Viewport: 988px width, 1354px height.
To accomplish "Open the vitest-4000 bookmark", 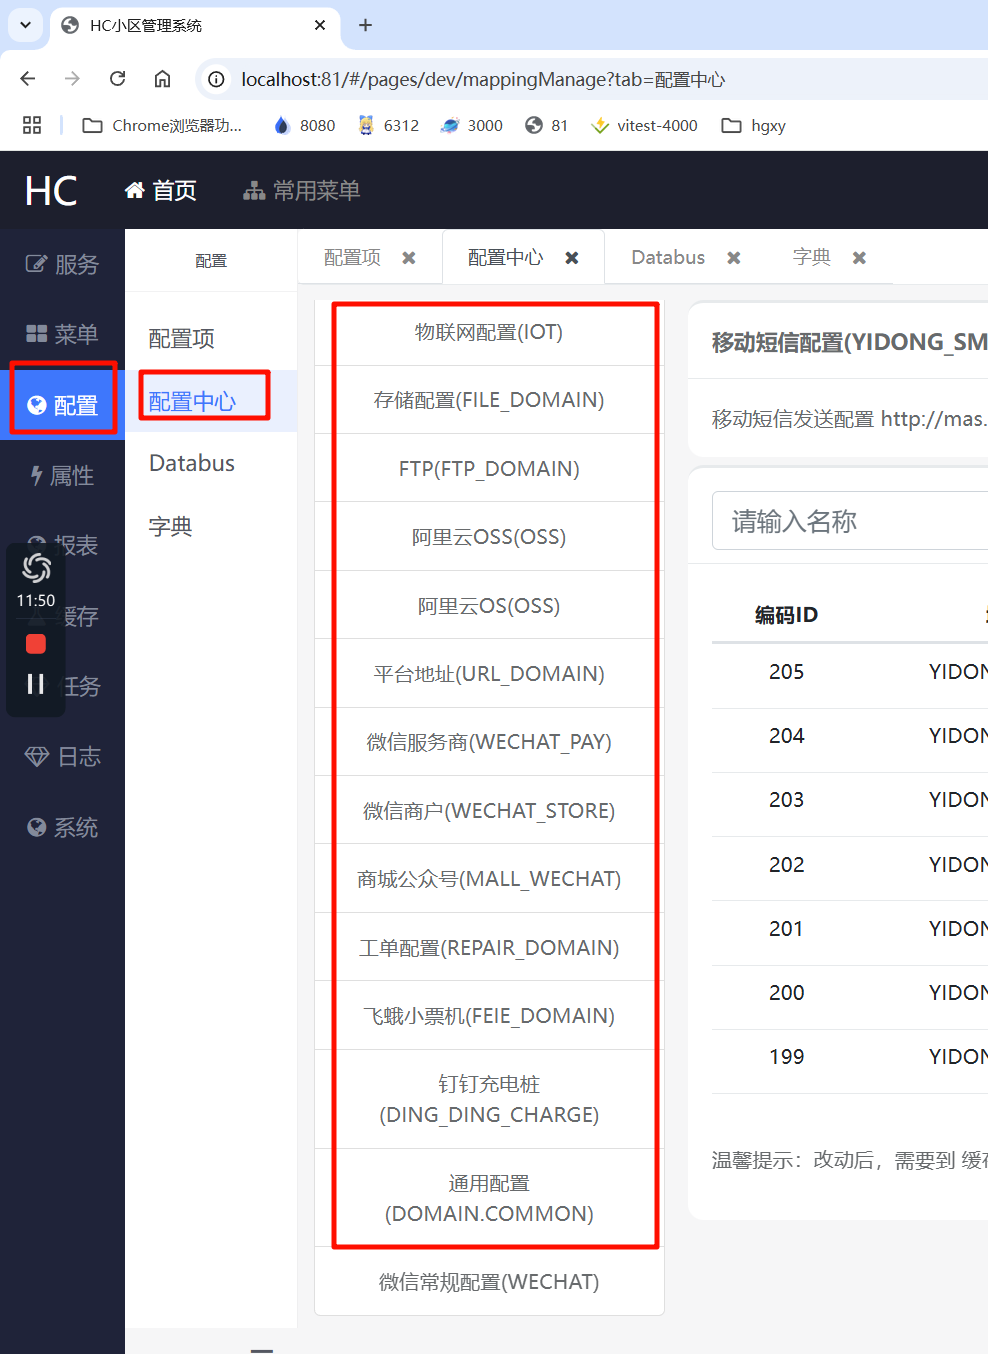I will [x=644, y=125].
